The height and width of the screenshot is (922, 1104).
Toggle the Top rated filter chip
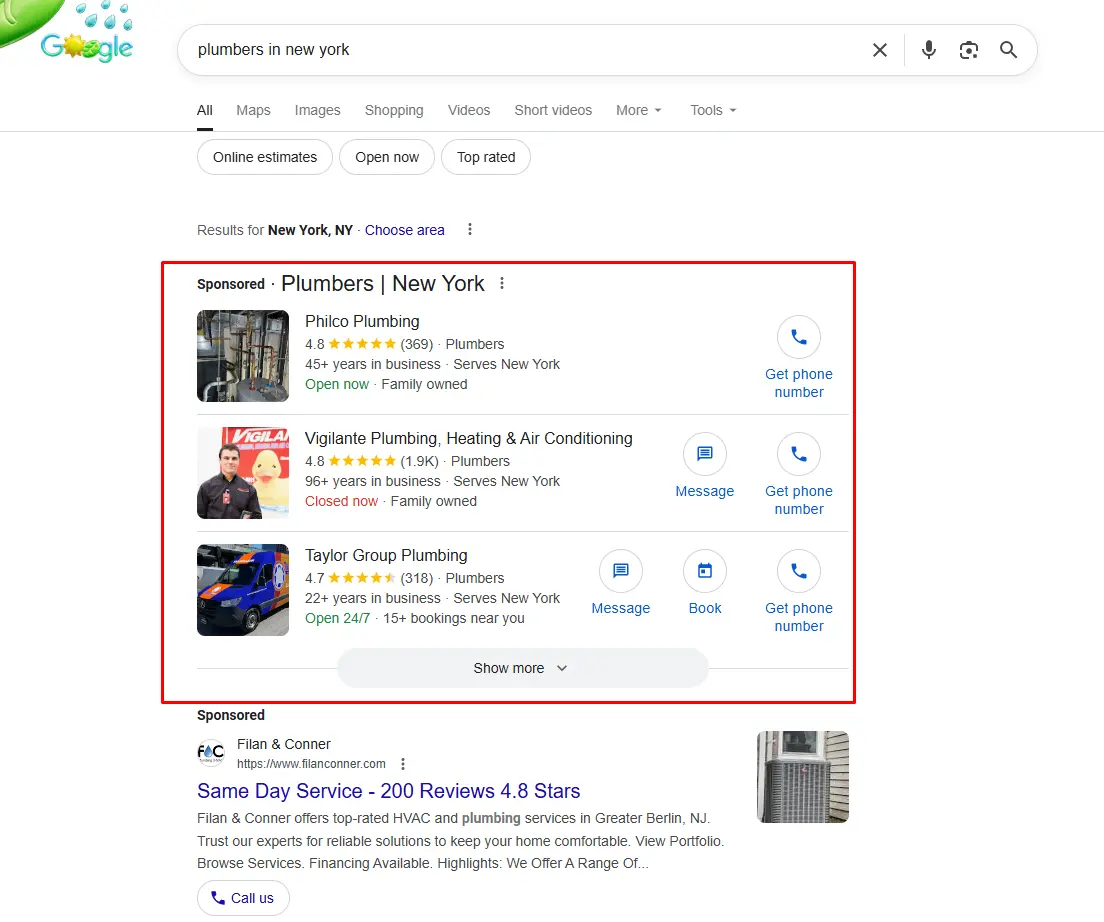click(486, 157)
